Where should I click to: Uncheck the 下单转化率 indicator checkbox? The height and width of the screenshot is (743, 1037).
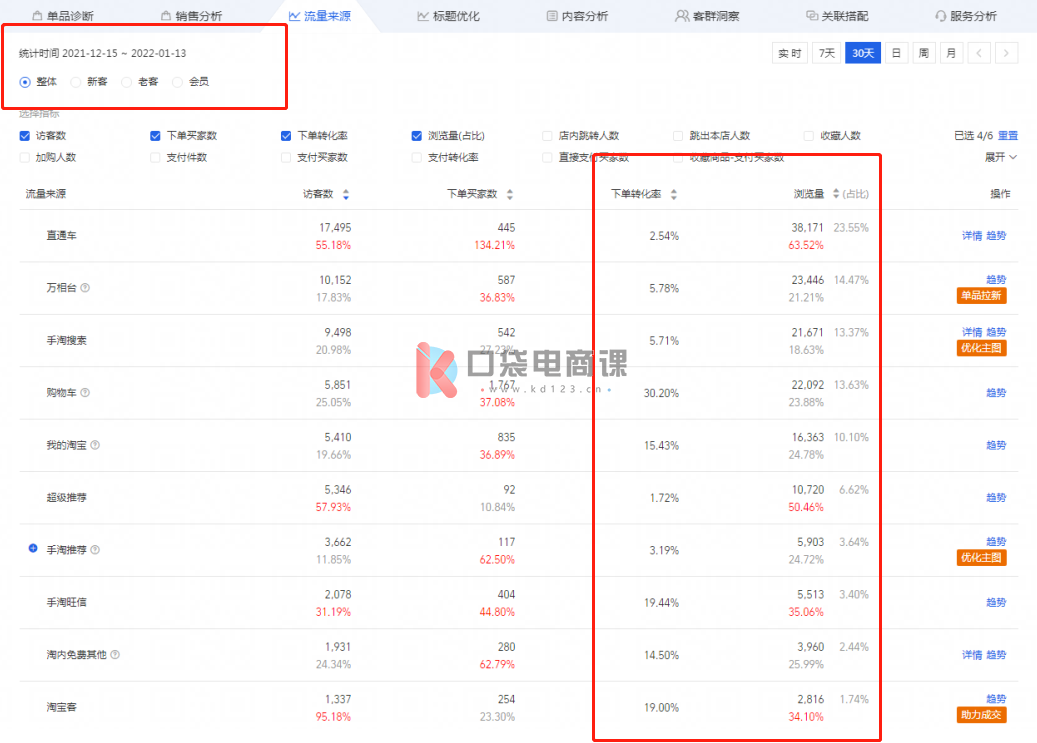[286, 136]
